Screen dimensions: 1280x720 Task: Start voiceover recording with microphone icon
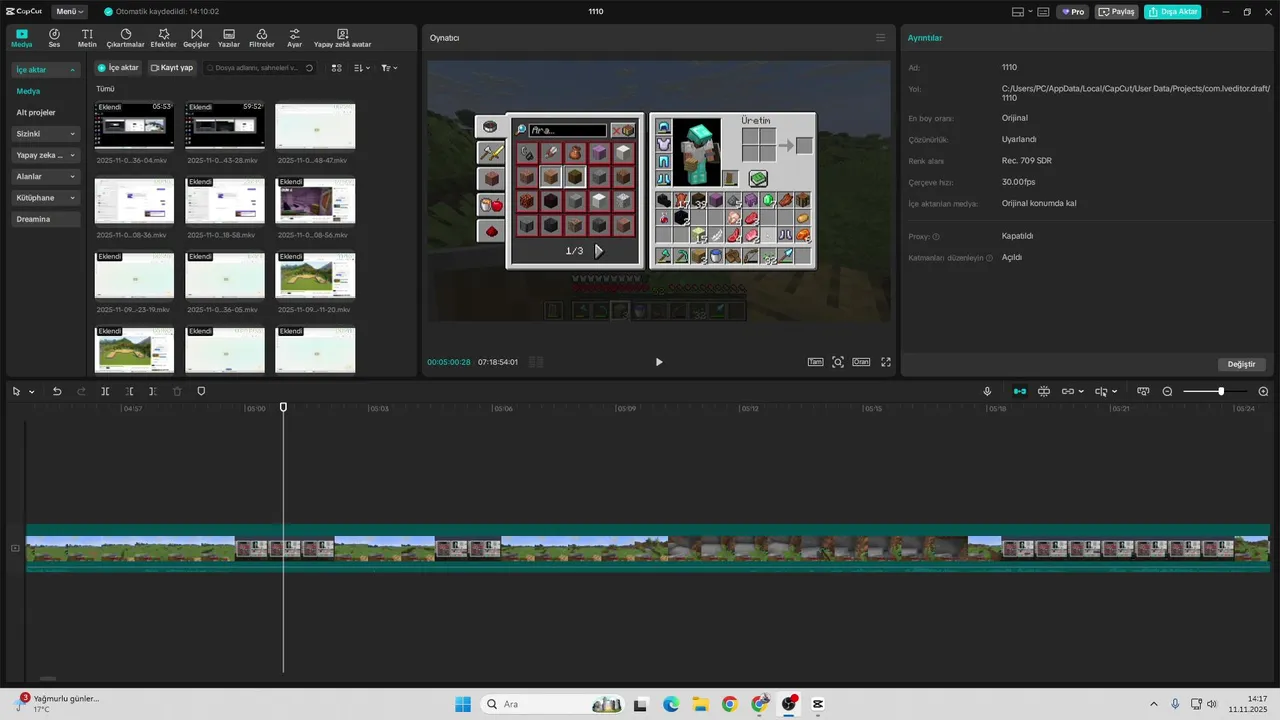click(x=987, y=391)
